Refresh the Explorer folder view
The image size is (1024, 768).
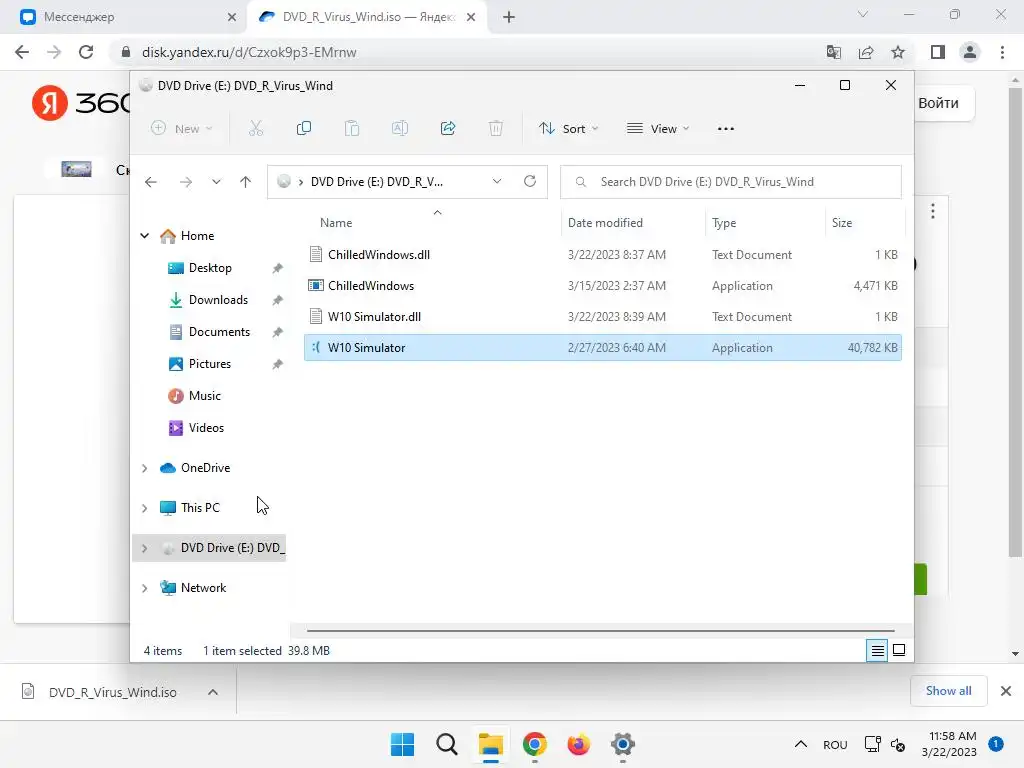tap(530, 181)
